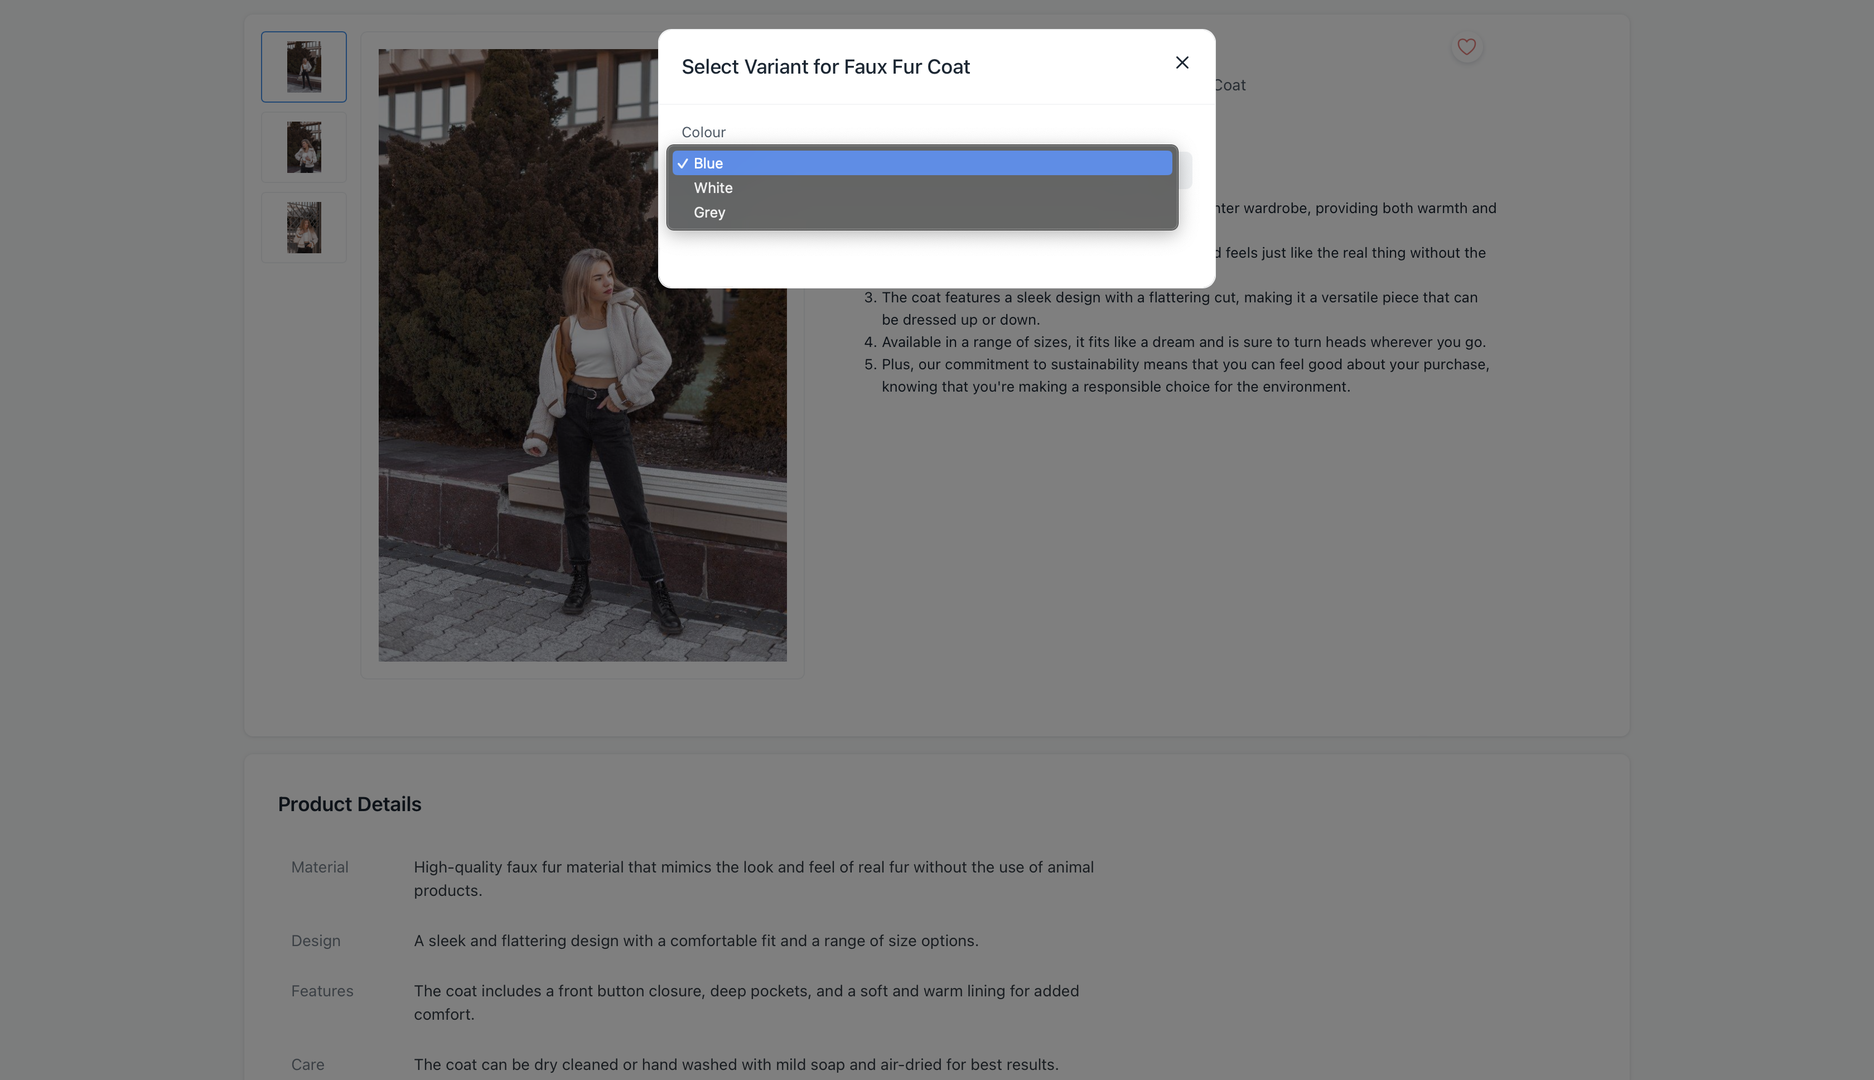The width and height of the screenshot is (1874, 1080).
Task: Choose White in the Colour dropdown
Action: pos(922,188)
